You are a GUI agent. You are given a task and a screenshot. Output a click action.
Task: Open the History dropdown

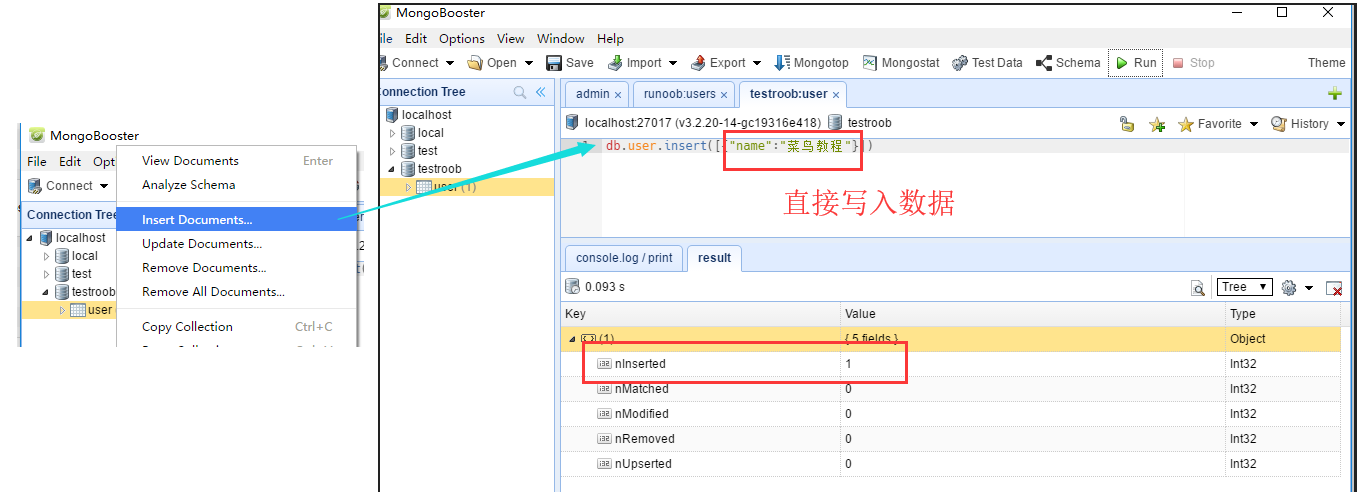coord(1308,124)
